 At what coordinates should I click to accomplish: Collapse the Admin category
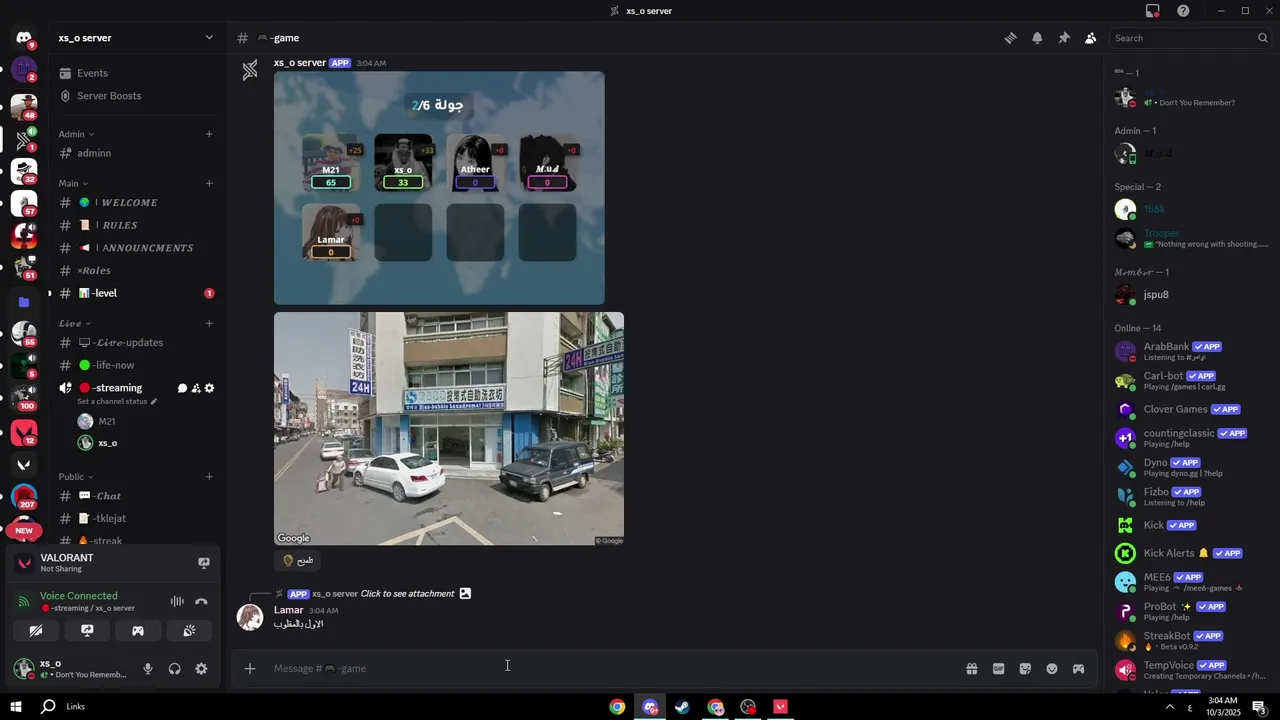coord(76,134)
